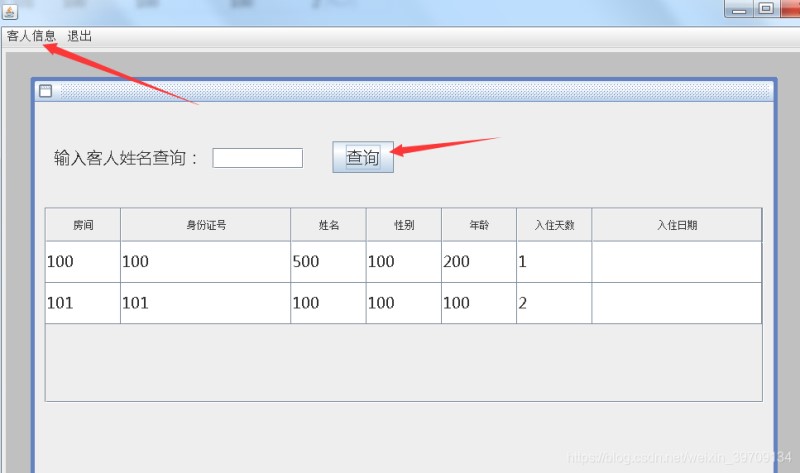Select the 房间 column header

tap(83, 225)
